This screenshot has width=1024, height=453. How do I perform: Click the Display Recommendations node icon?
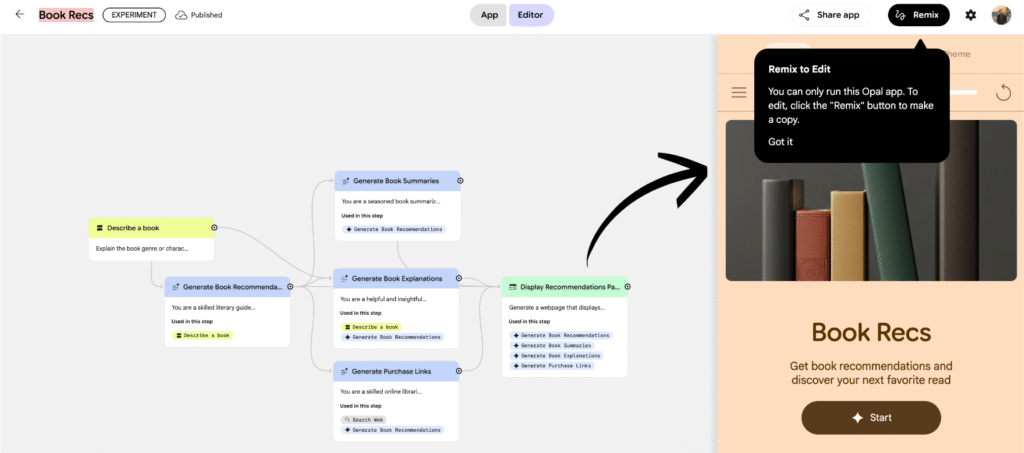(x=513, y=287)
